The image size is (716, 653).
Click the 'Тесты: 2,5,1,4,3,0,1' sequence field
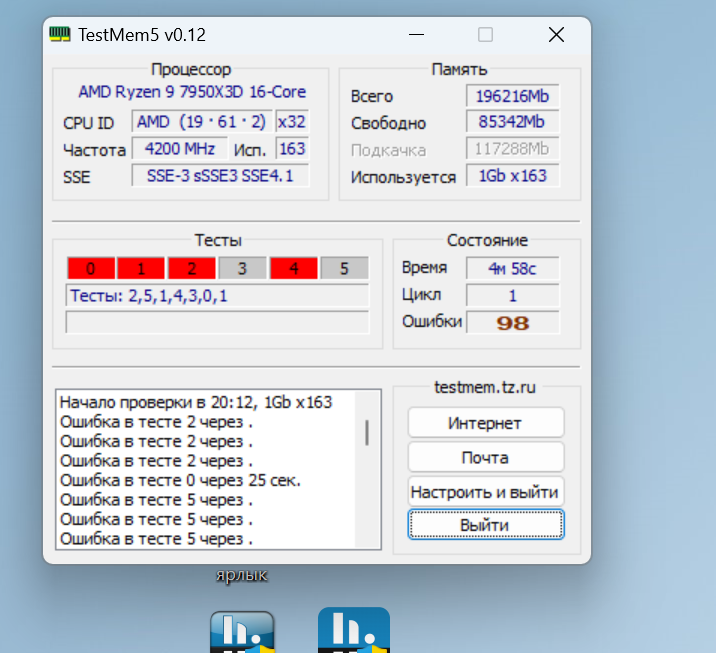pos(217,295)
